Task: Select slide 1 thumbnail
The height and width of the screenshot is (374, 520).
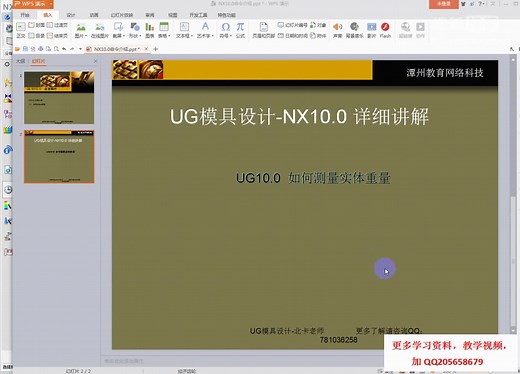Action: coord(59,97)
